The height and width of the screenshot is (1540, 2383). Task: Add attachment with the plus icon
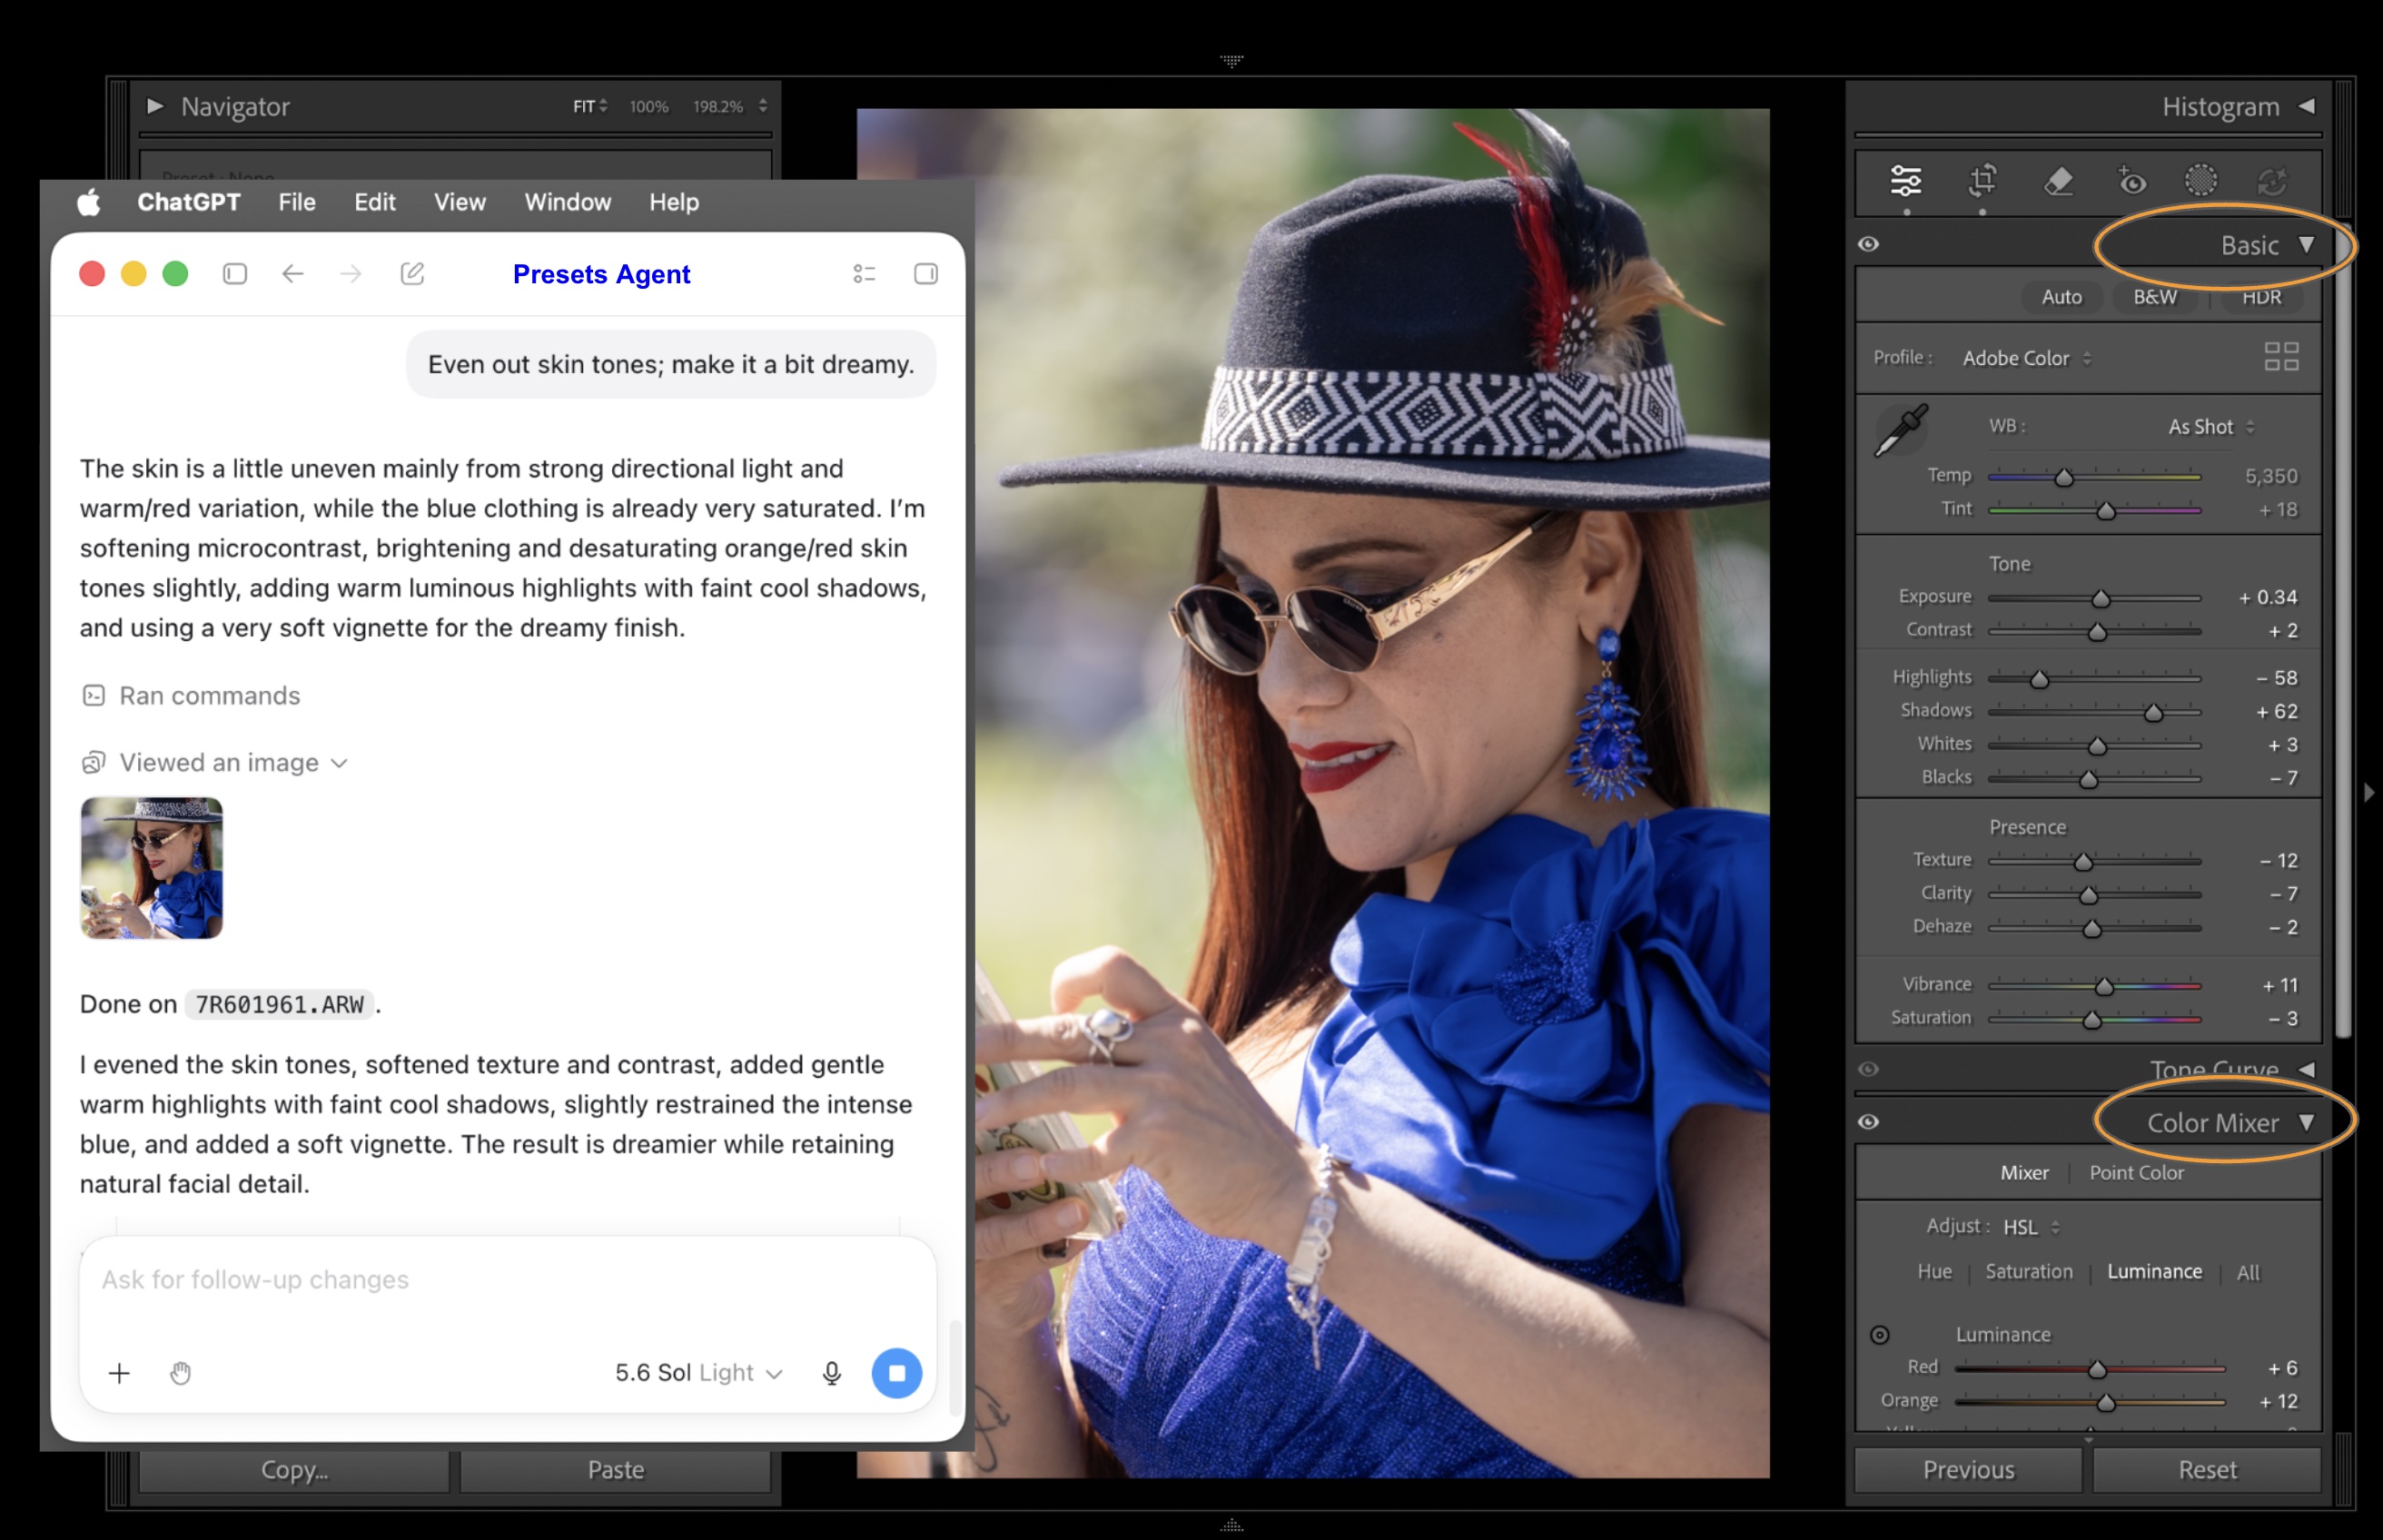point(119,1373)
